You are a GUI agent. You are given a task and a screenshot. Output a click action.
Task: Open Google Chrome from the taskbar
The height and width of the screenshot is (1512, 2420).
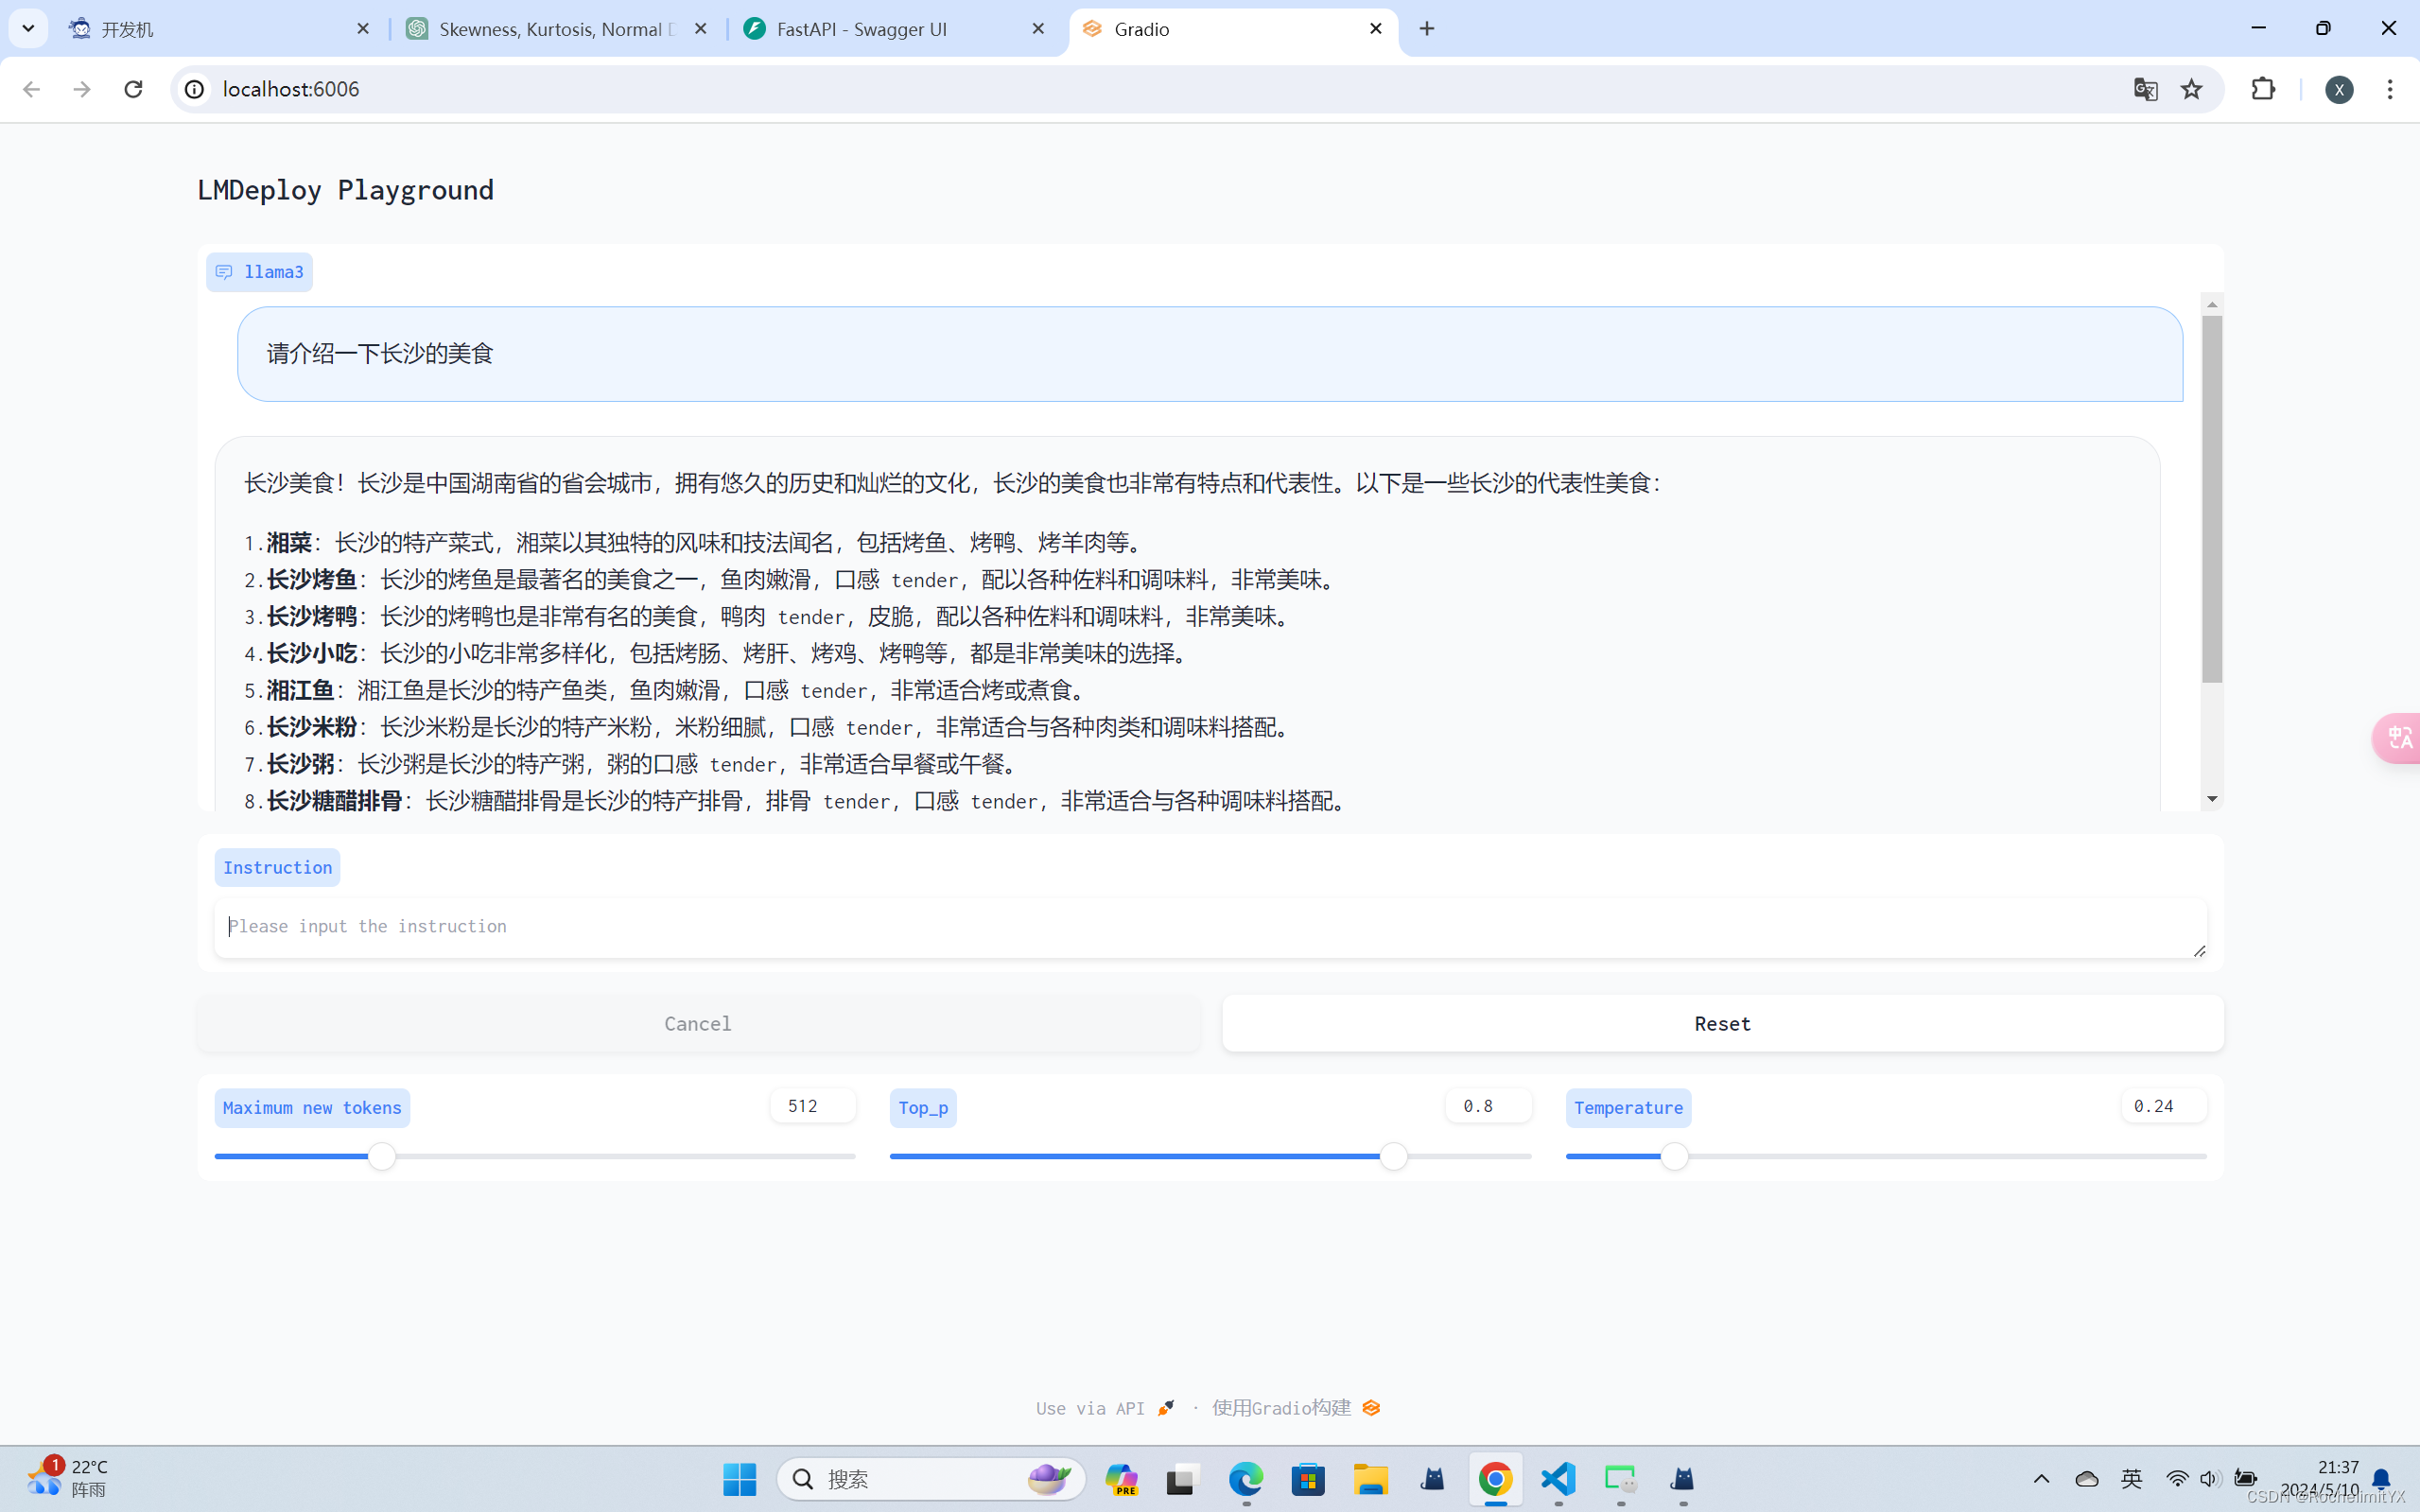1496,1479
